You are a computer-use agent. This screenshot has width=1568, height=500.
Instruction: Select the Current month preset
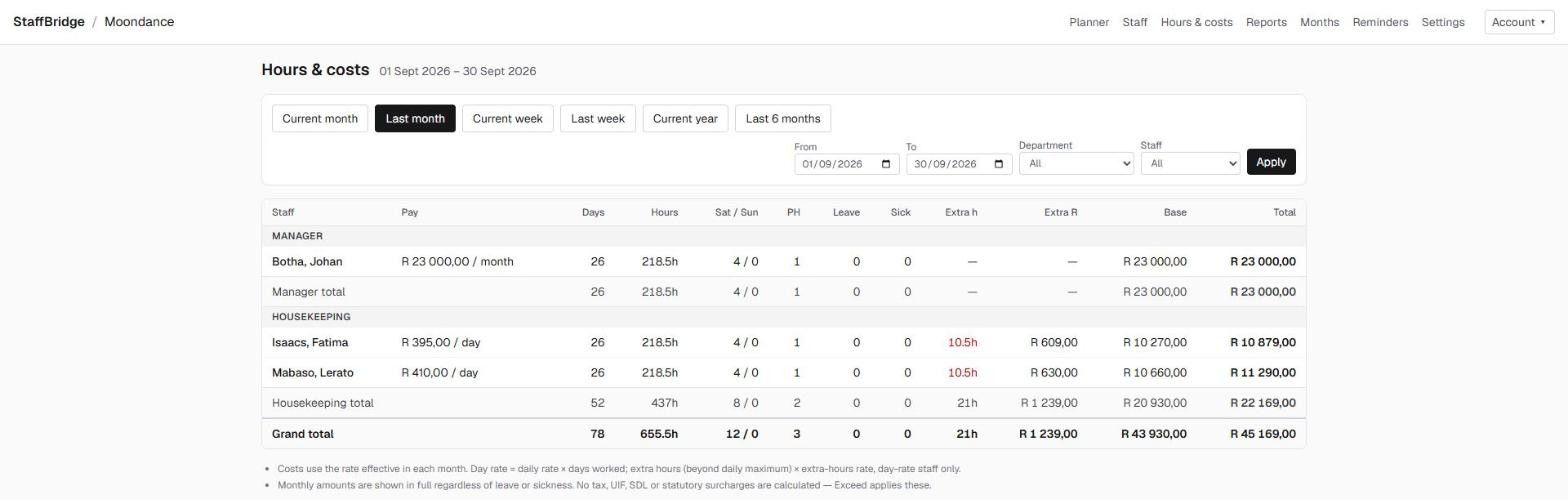pyautogui.click(x=320, y=118)
